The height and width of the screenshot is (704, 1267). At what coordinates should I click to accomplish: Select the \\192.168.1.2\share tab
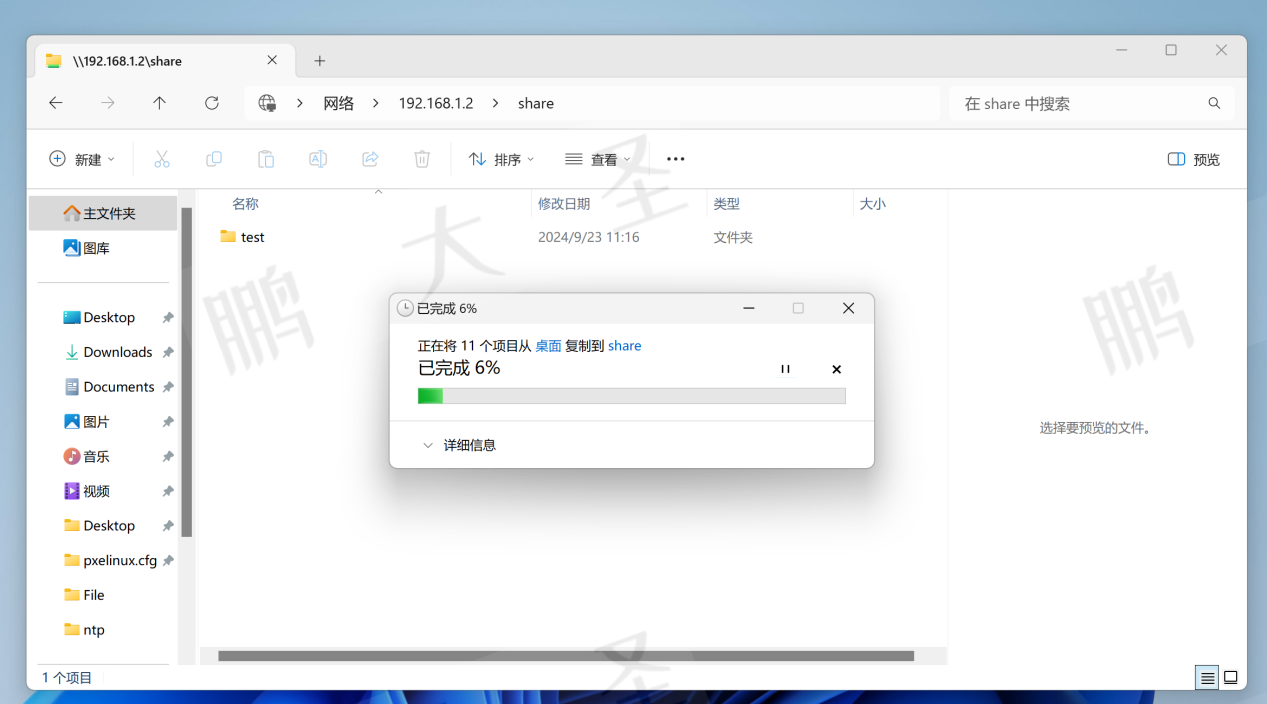165,60
